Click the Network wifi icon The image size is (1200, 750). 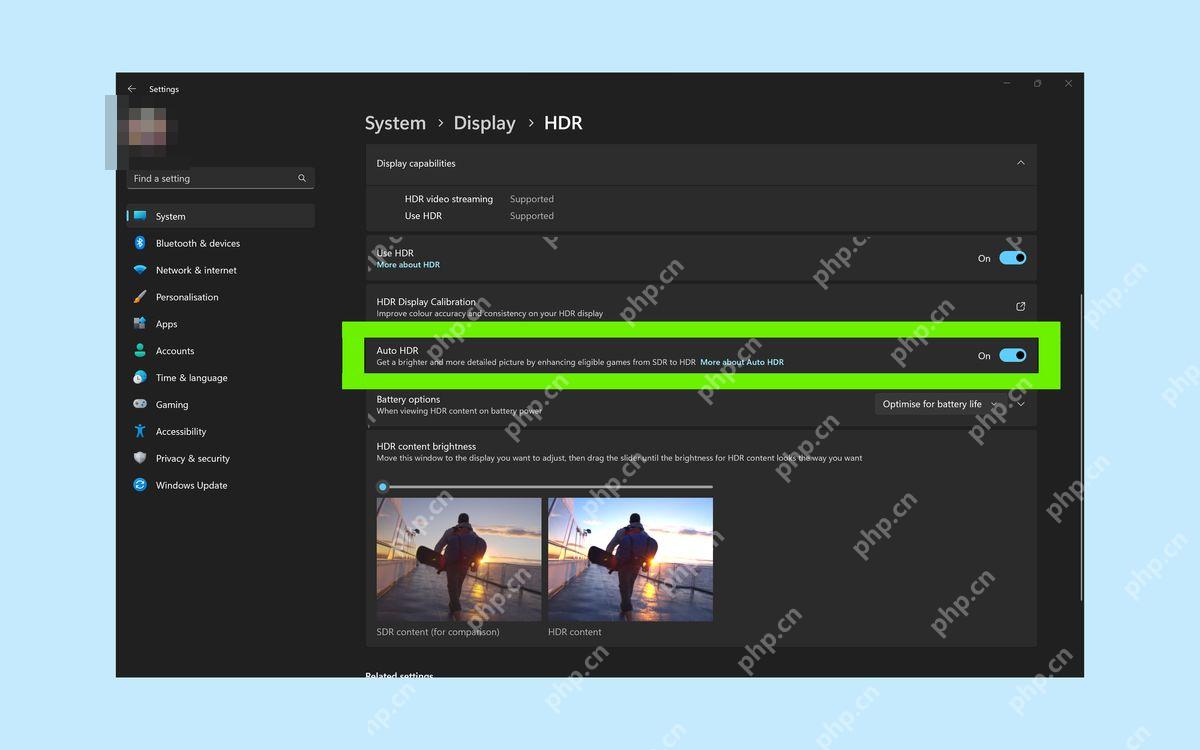coord(140,270)
